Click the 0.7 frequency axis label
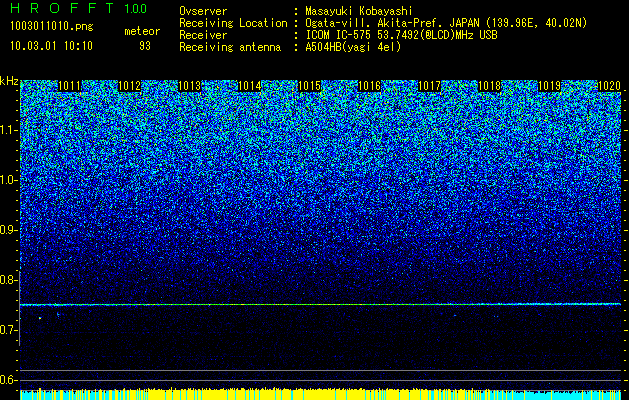Image resolution: width=629 pixels, height=400 pixels. point(8,330)
